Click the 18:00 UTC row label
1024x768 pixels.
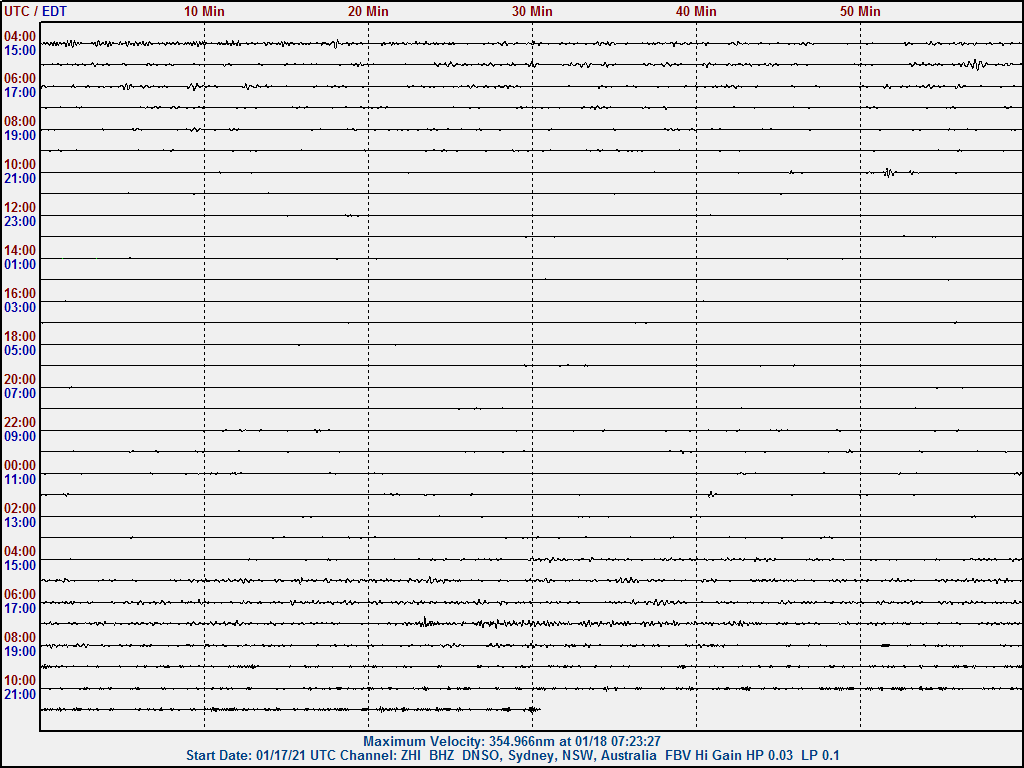click(x=20, y=337)
